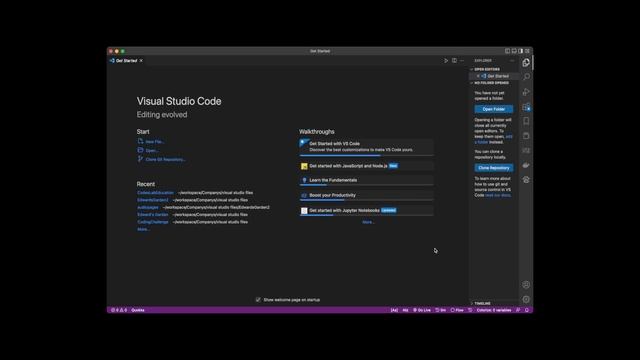The height and width of the screenshot is (360, 640).
Task: Click the Open... link under Start
Action: (x=152, y=151)
